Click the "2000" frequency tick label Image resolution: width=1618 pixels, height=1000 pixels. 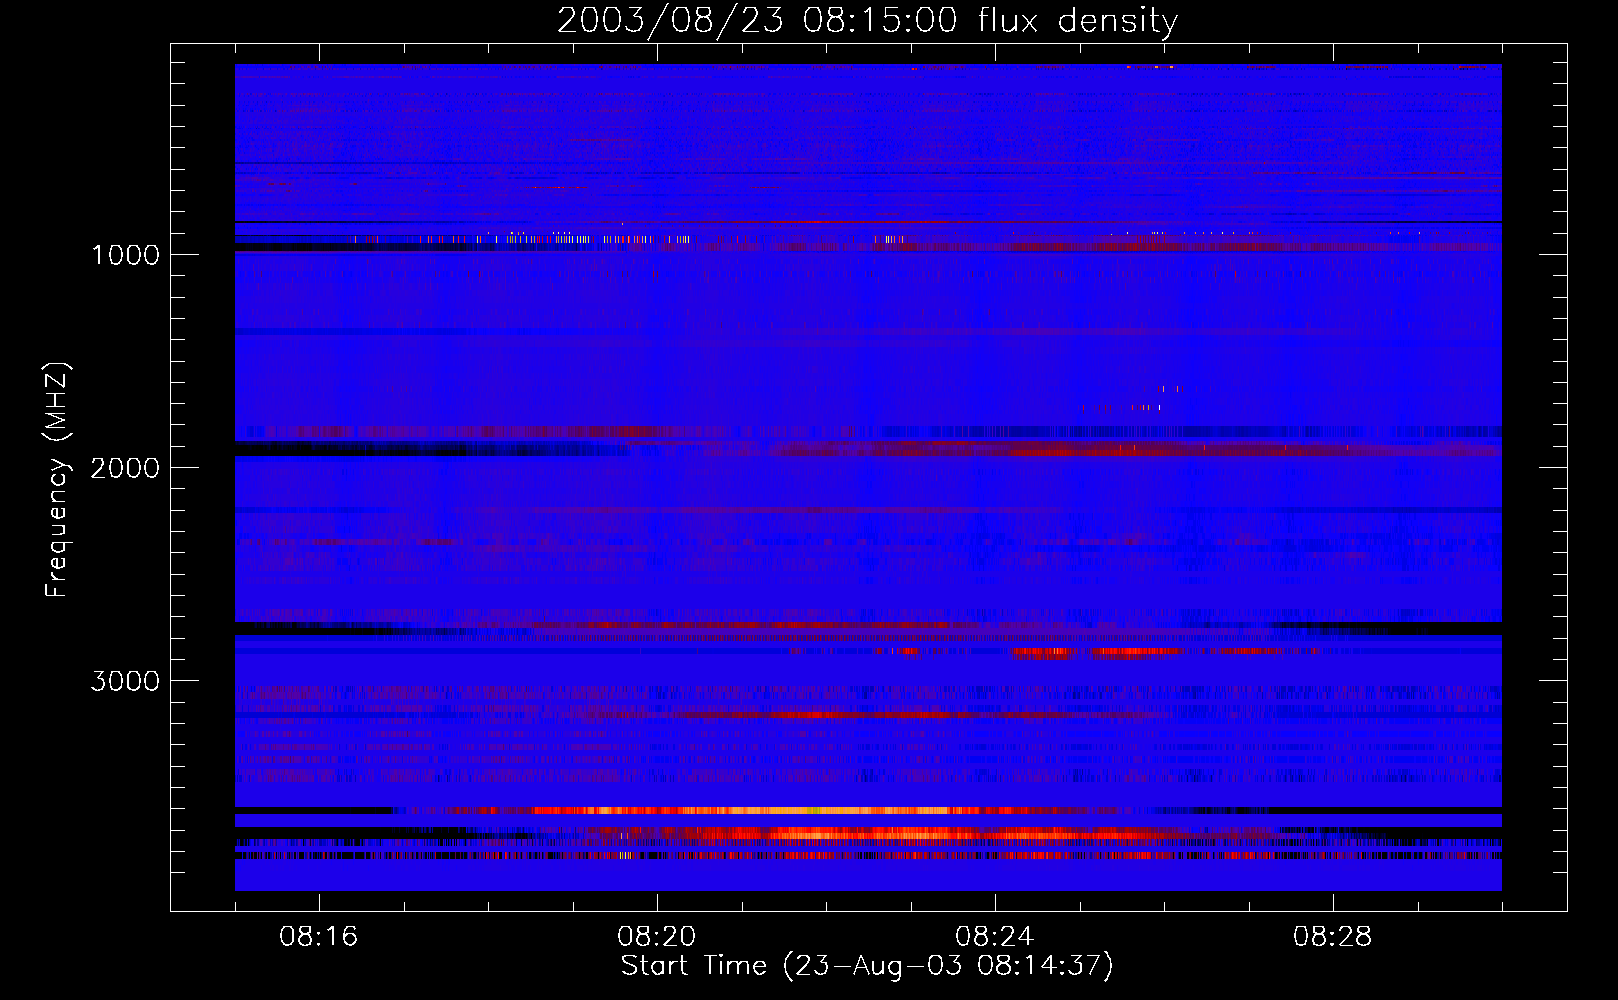(x=125, y=468)
